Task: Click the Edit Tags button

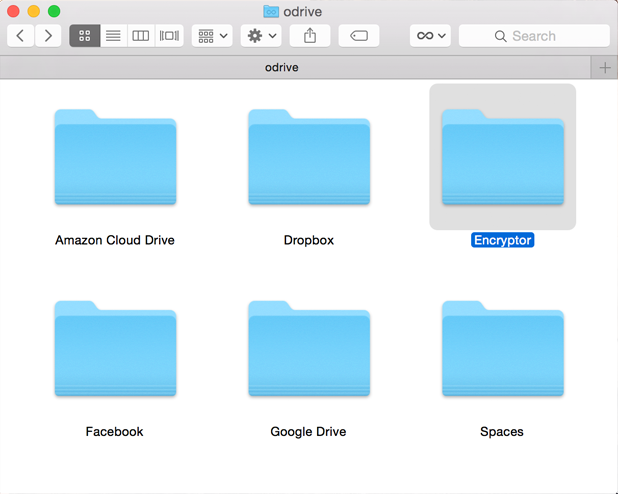Action: click(x=359, y=36)
